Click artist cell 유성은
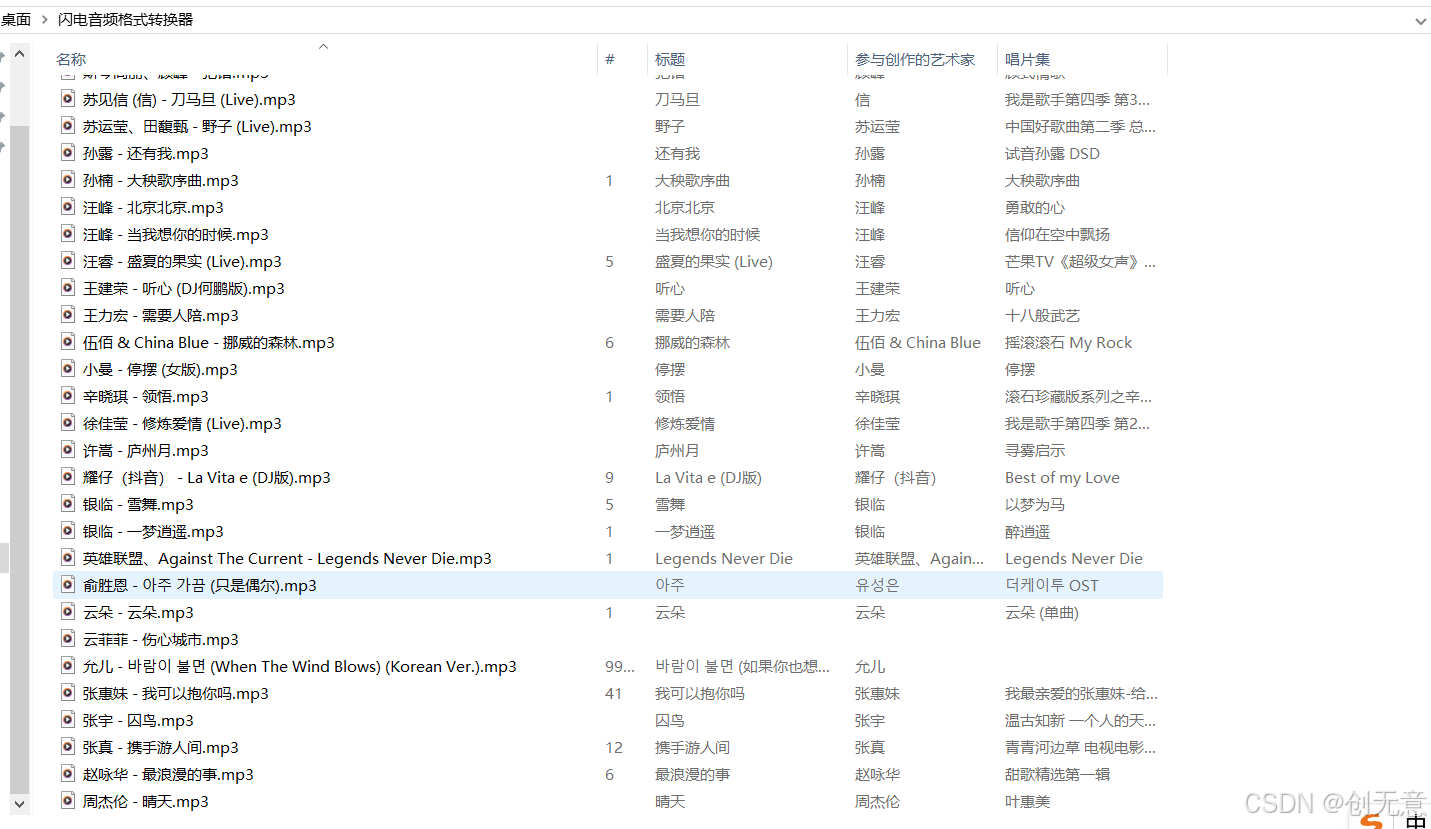 (x=877, y=585)
